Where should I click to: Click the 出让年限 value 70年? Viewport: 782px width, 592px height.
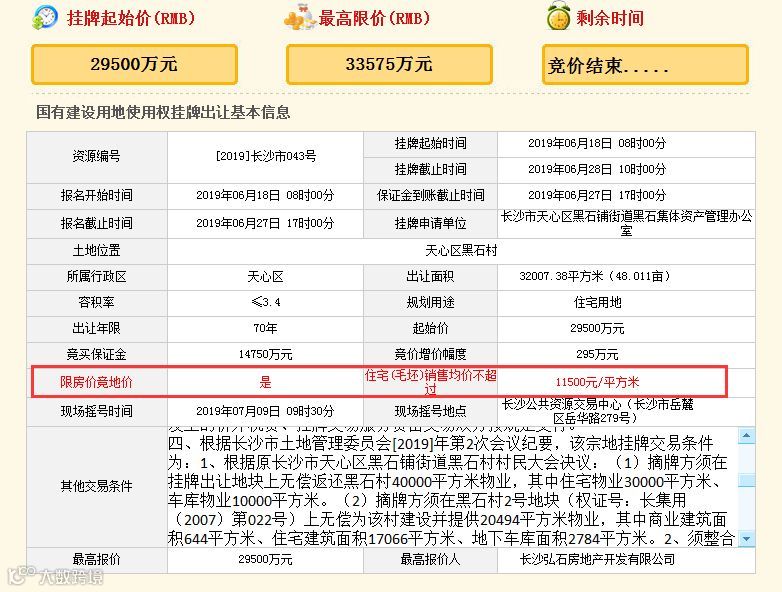[265, 329]
